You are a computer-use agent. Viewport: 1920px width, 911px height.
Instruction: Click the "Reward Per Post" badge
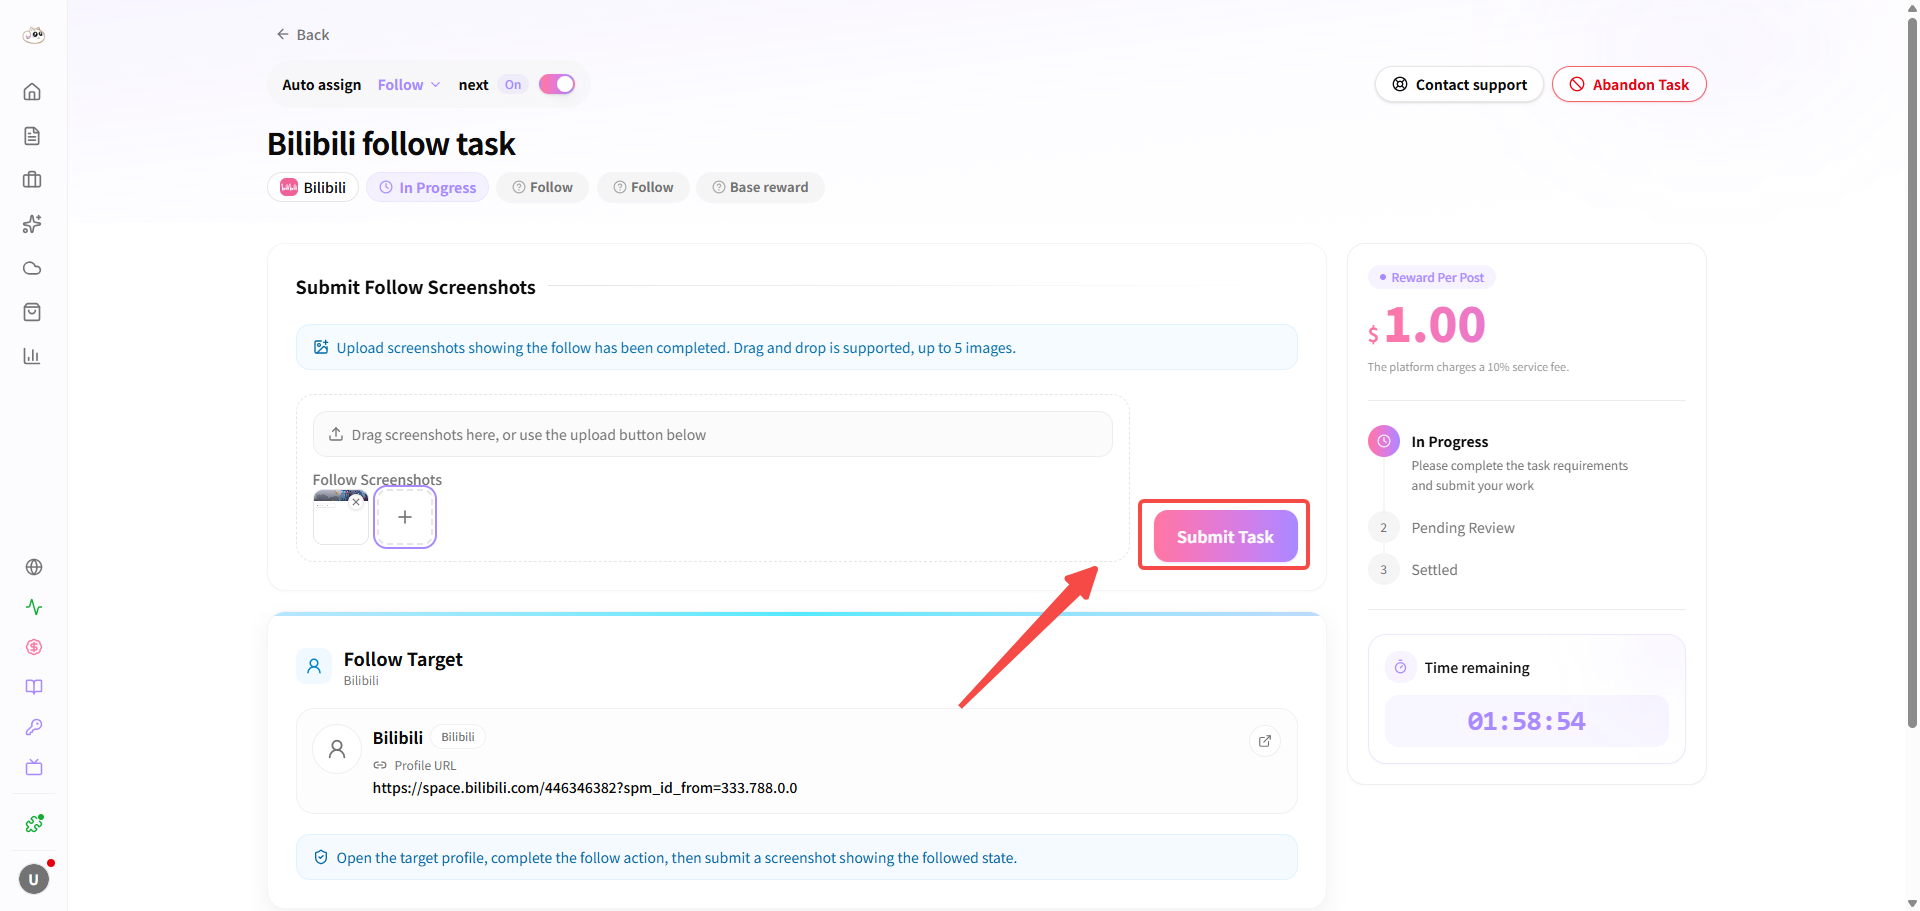click(x=1431, y=278)
